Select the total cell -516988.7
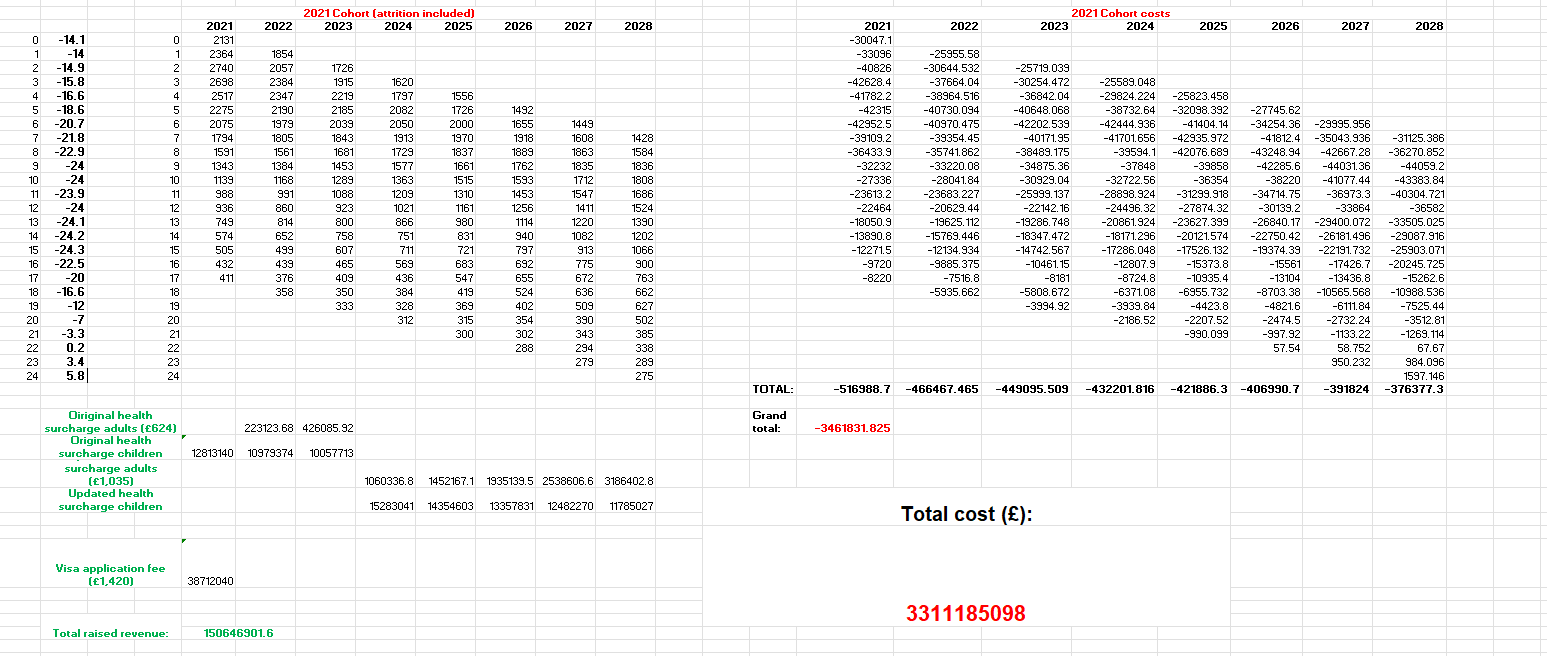Image resolution: width=1547 pixels, height=656 pixels. point(861,389)
